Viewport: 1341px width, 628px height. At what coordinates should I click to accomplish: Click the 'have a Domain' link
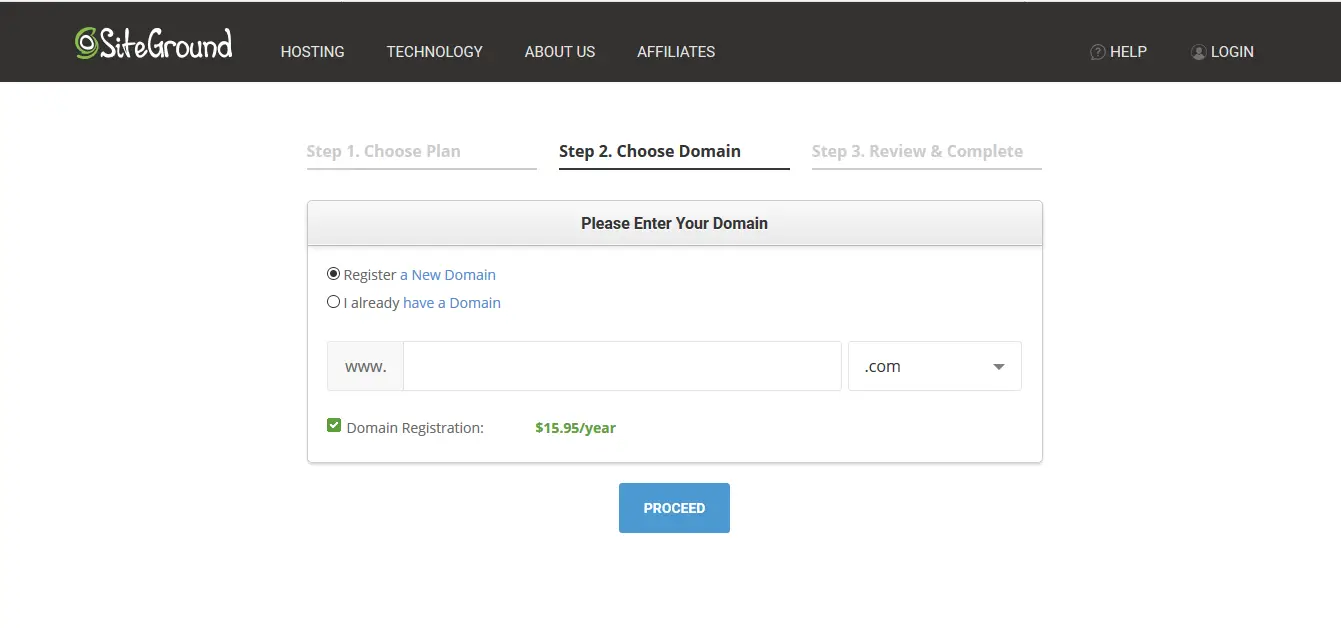[452, 303]
